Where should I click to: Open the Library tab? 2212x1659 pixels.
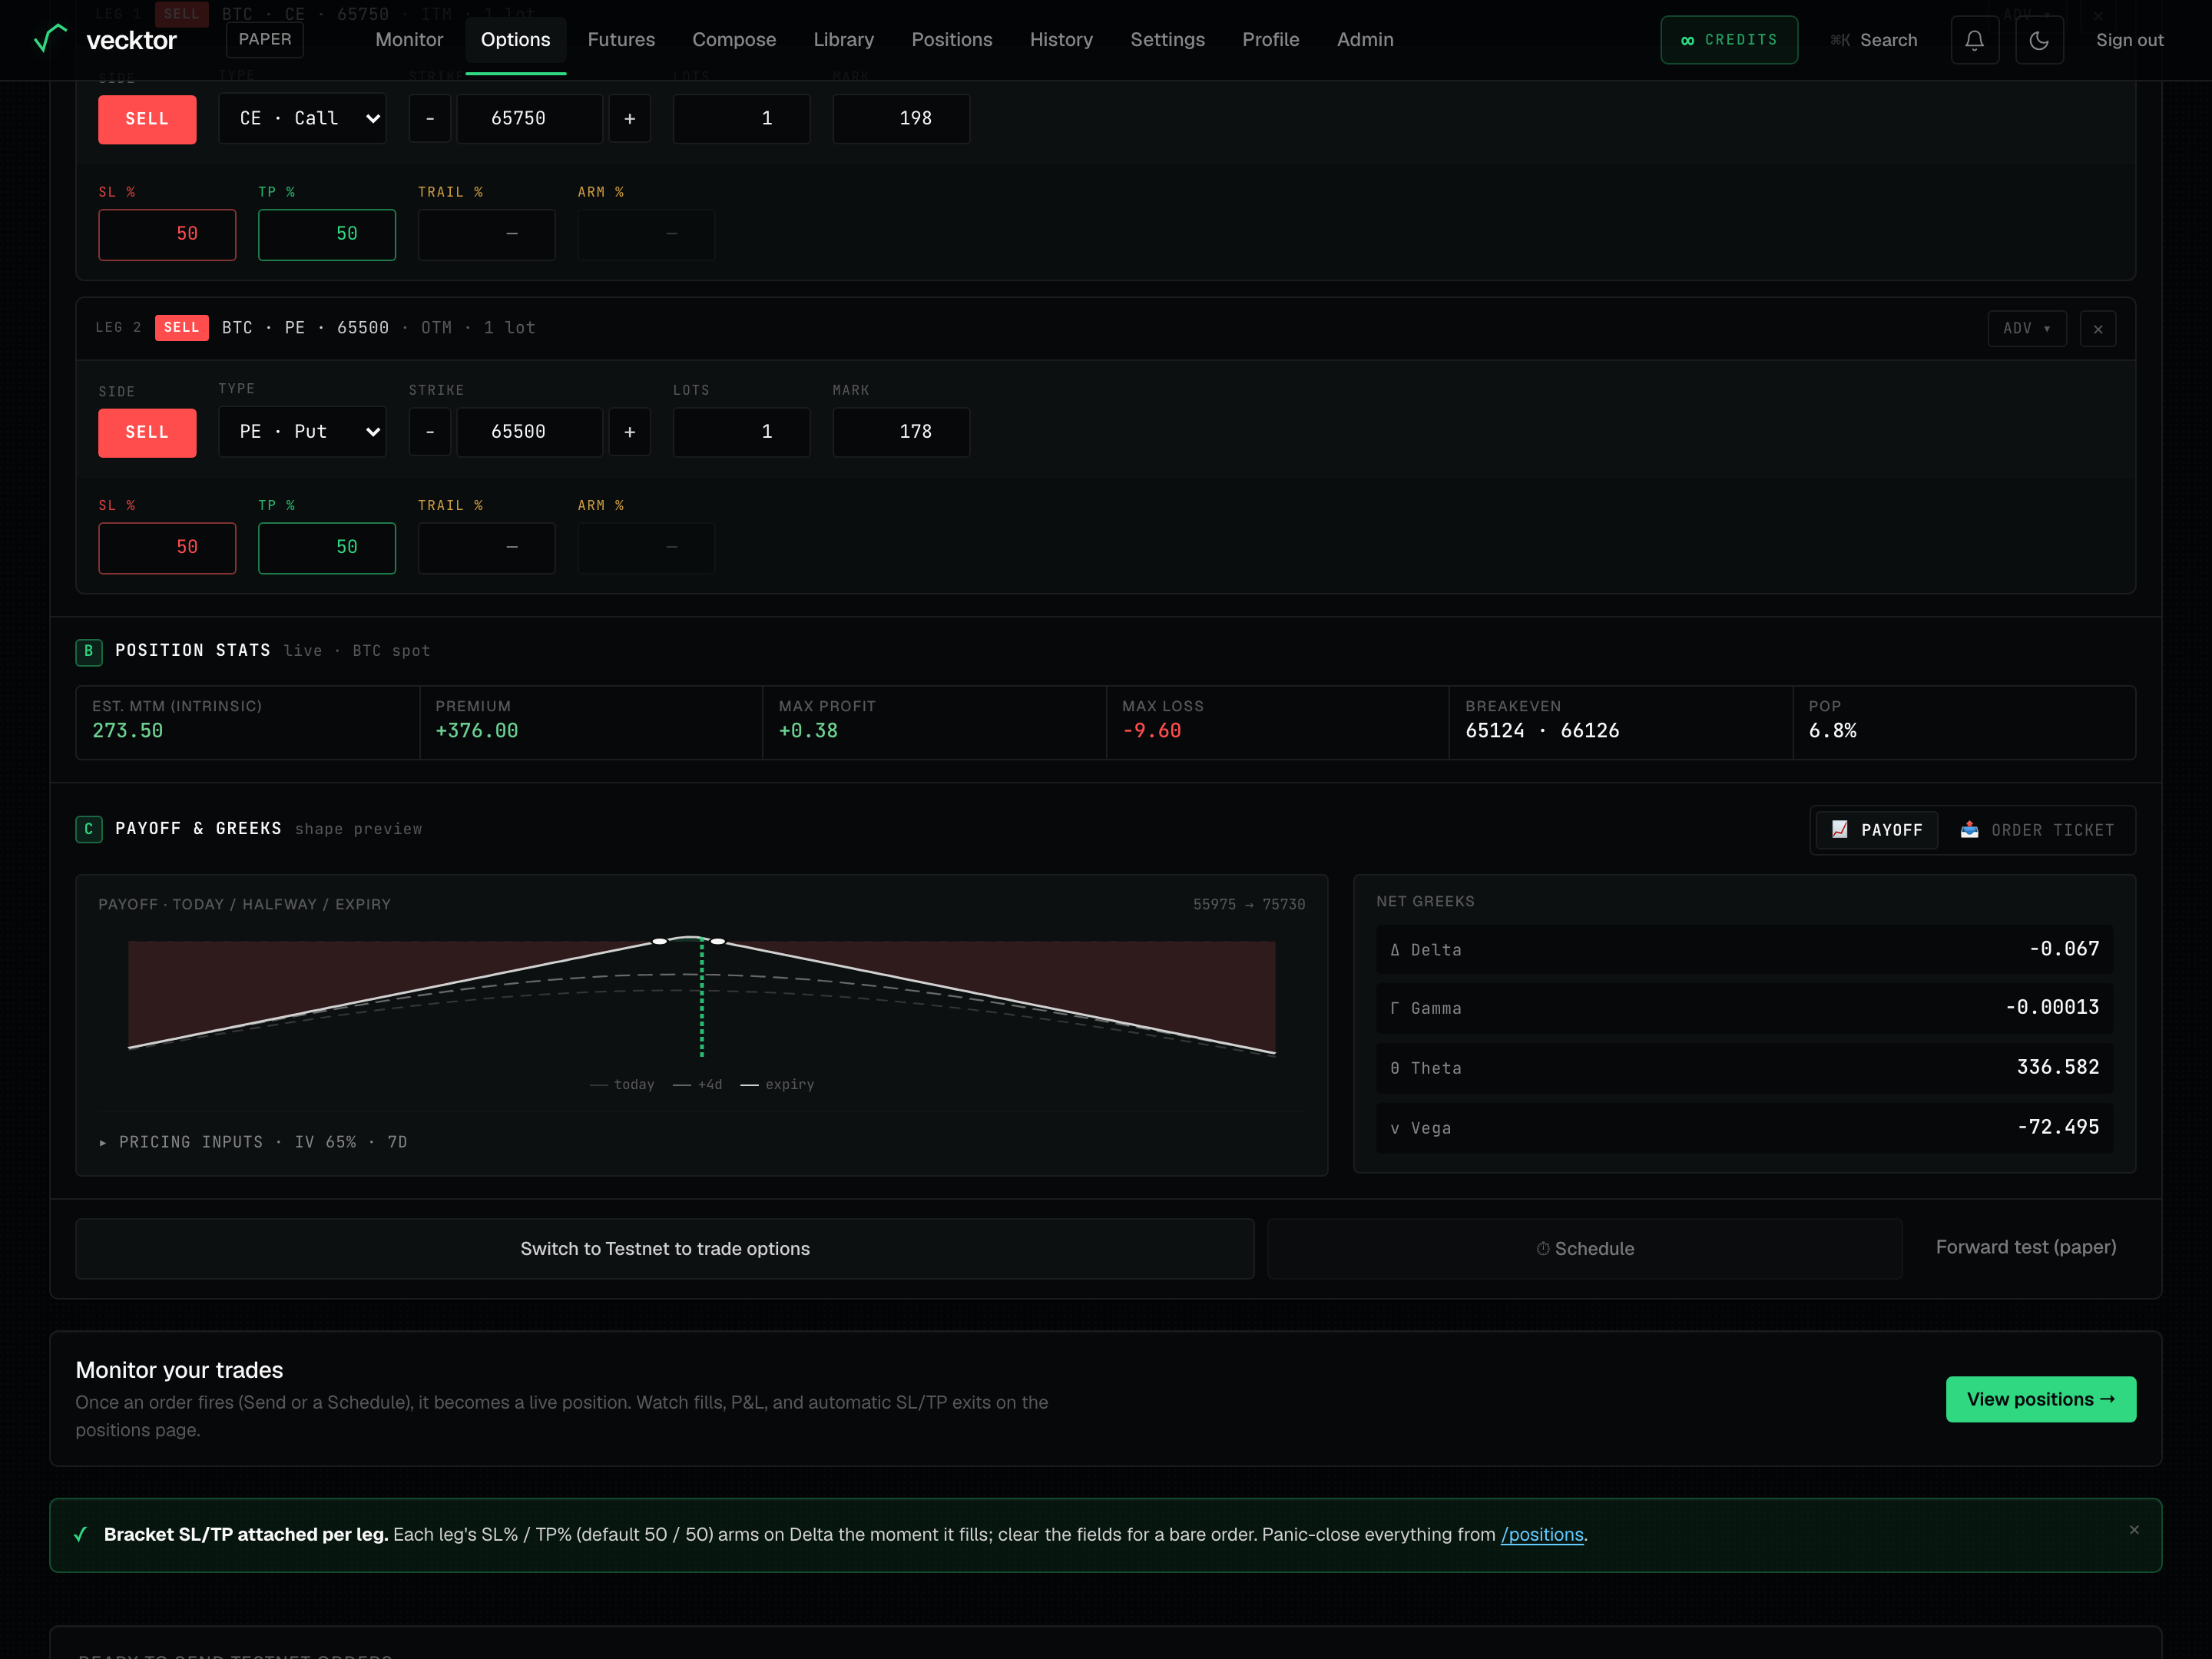[x=843, y=40]
